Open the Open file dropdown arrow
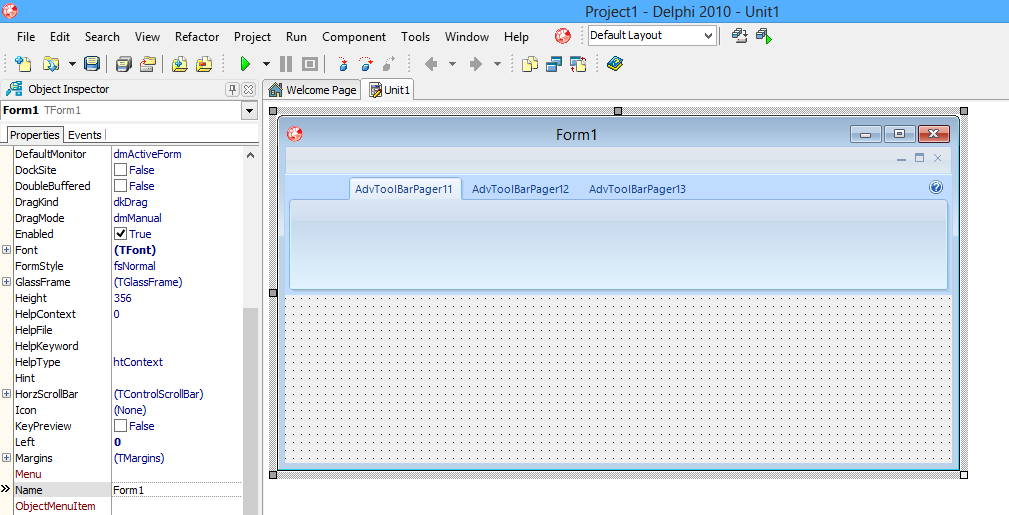Screen dimensions: 1009x515 point(72,64)
